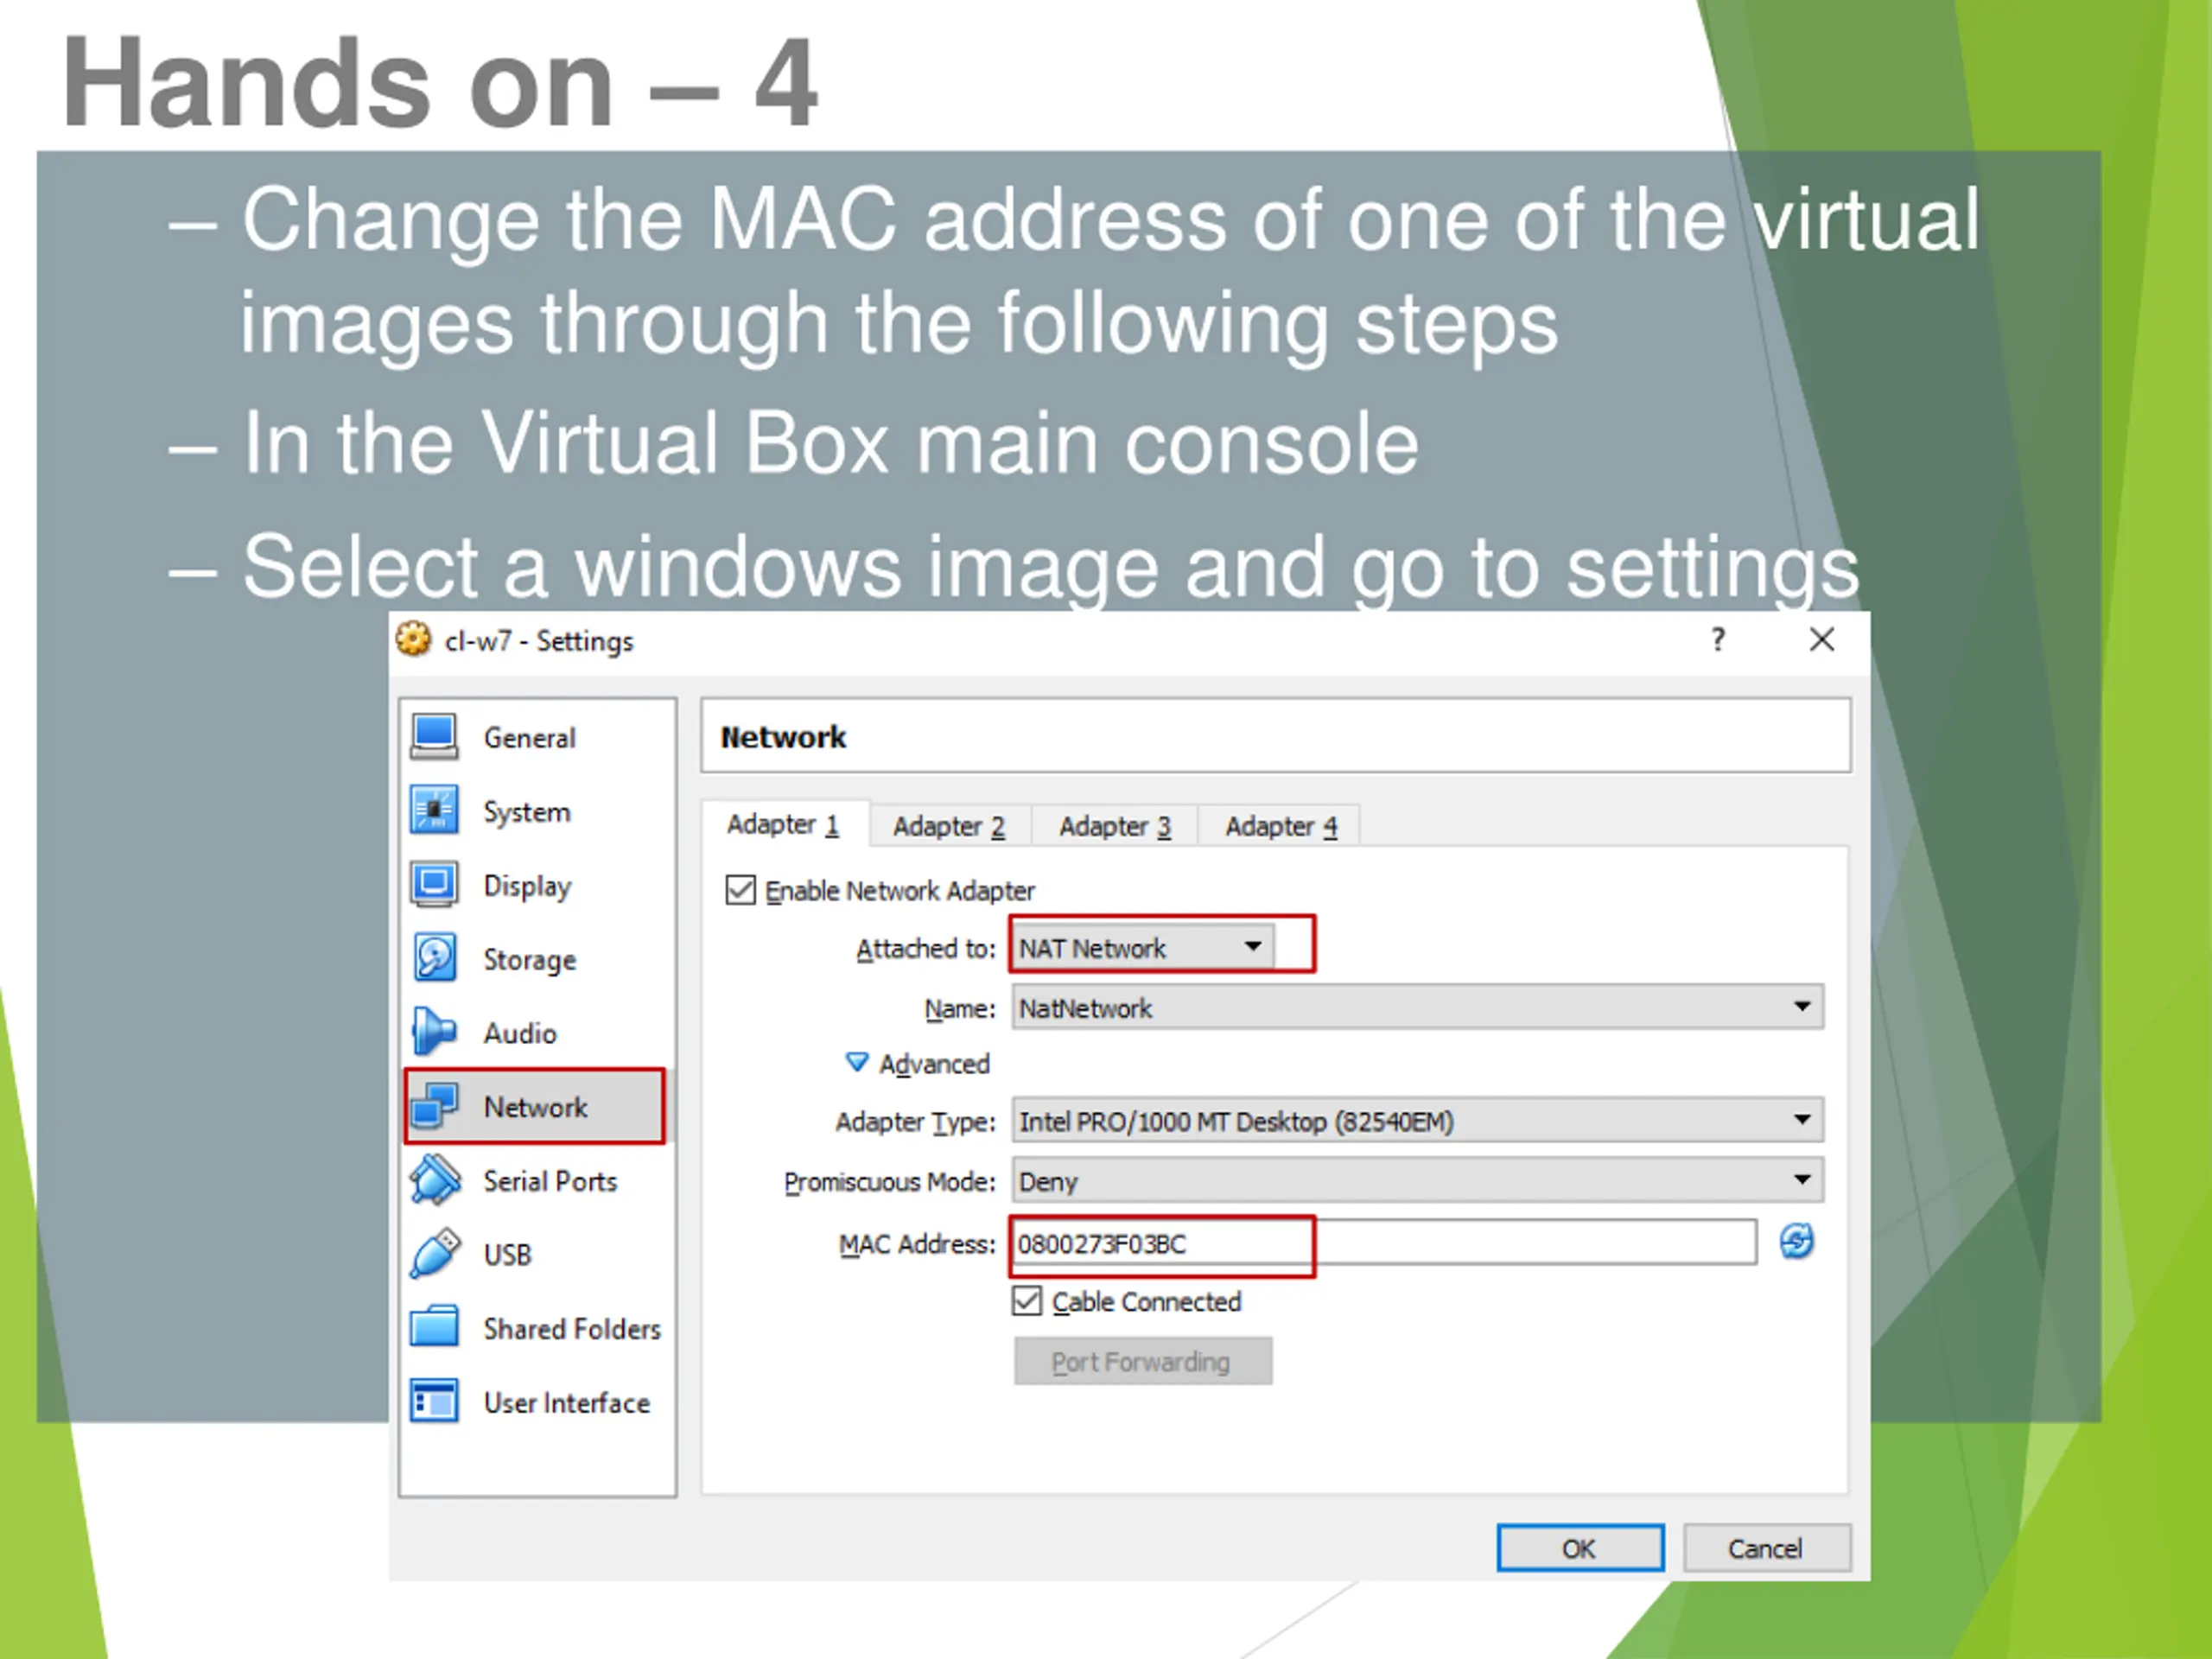Click the settings gear icon in title bar
The height and width of the screenshot is (1659, 2212).
(413, 639)
